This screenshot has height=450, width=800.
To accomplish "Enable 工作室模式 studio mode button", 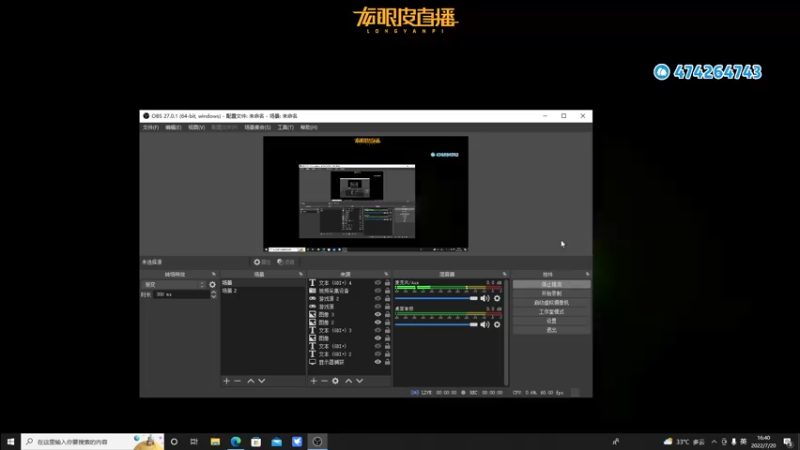I will pos(552,312).
